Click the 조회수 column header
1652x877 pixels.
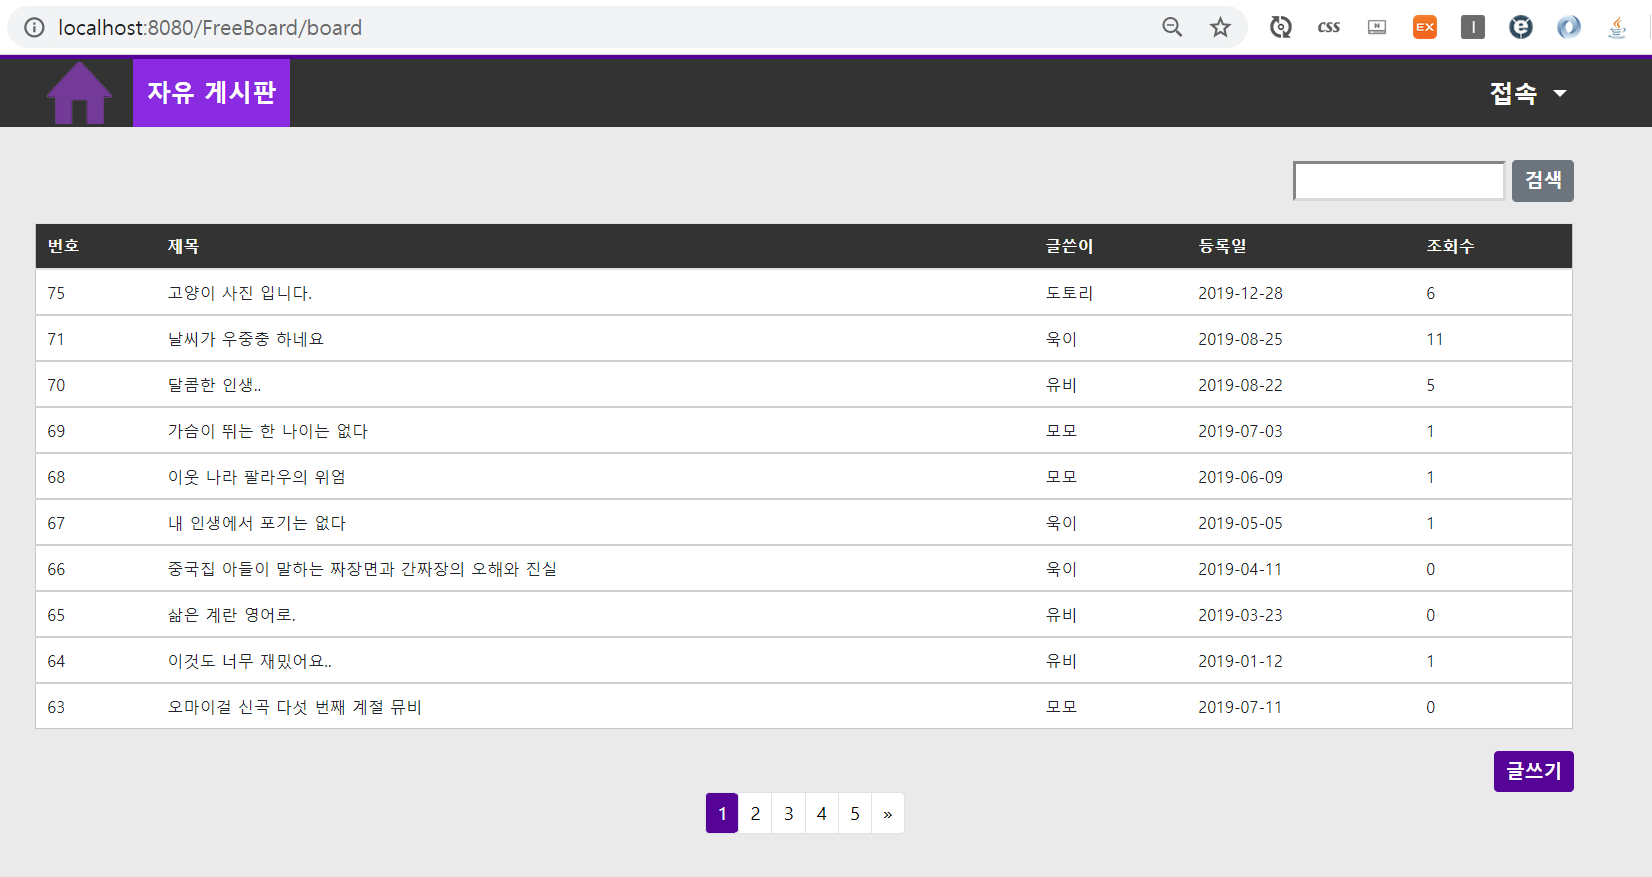point(1450,246)
